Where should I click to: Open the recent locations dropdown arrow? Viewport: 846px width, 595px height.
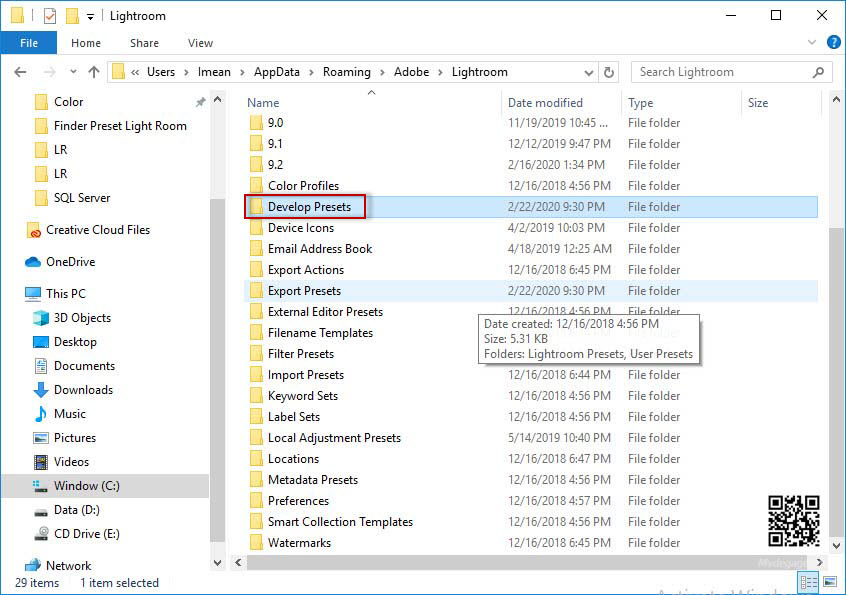pos(73,72)
